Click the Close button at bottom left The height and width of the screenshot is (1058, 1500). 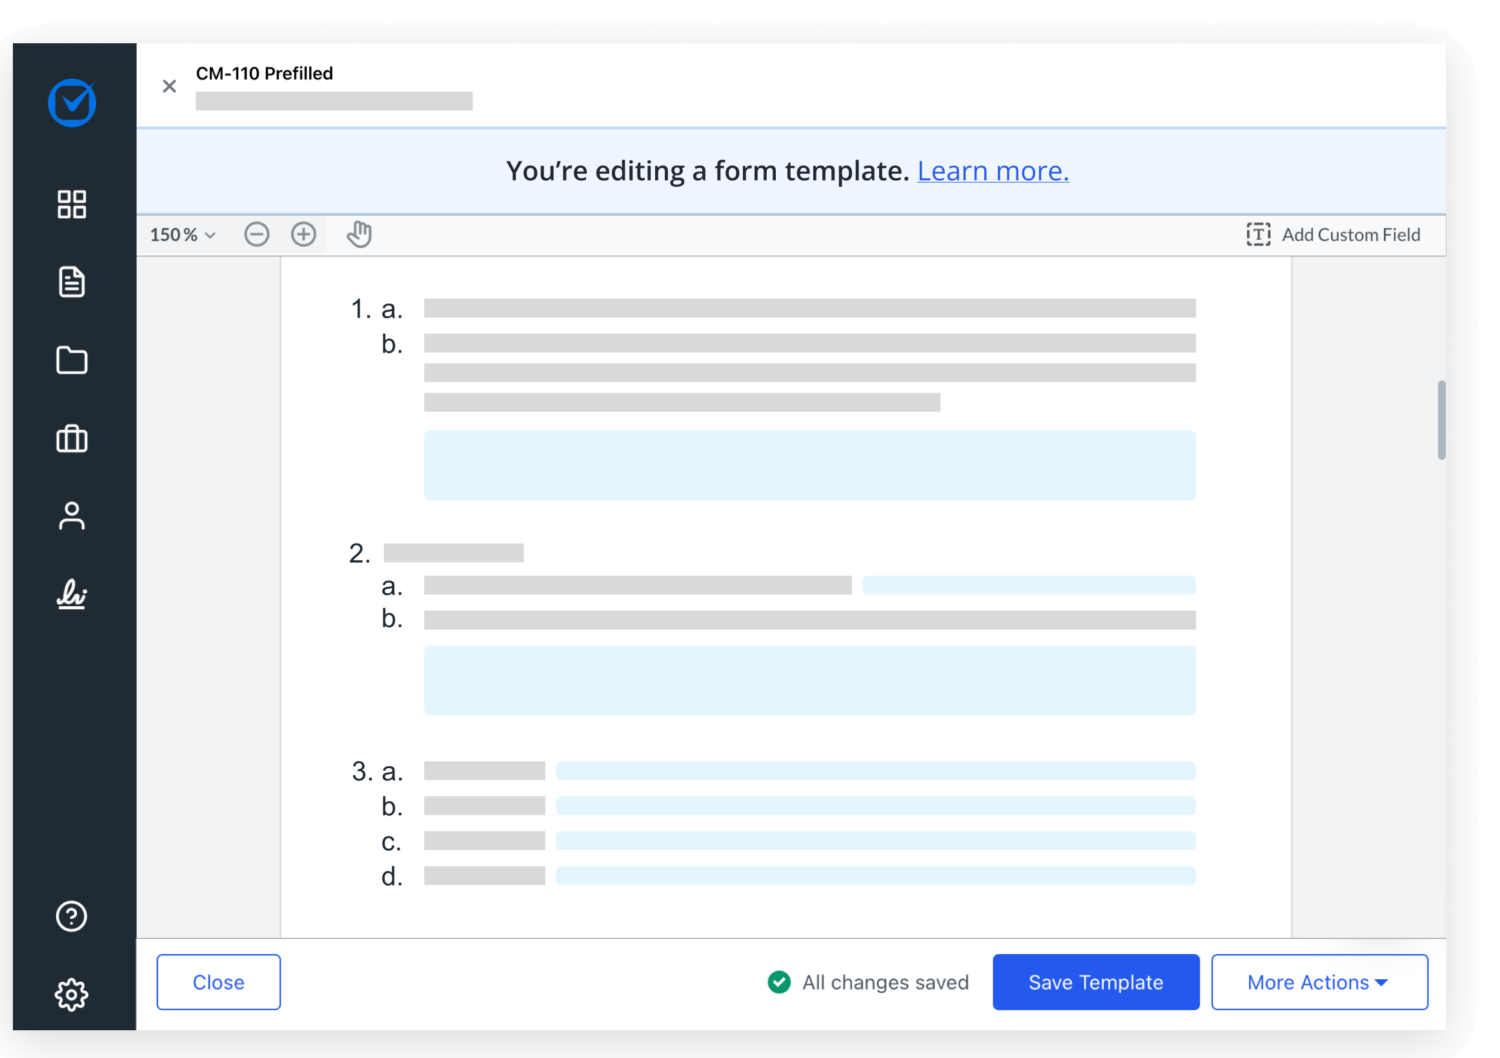click(x=218, y=982)
